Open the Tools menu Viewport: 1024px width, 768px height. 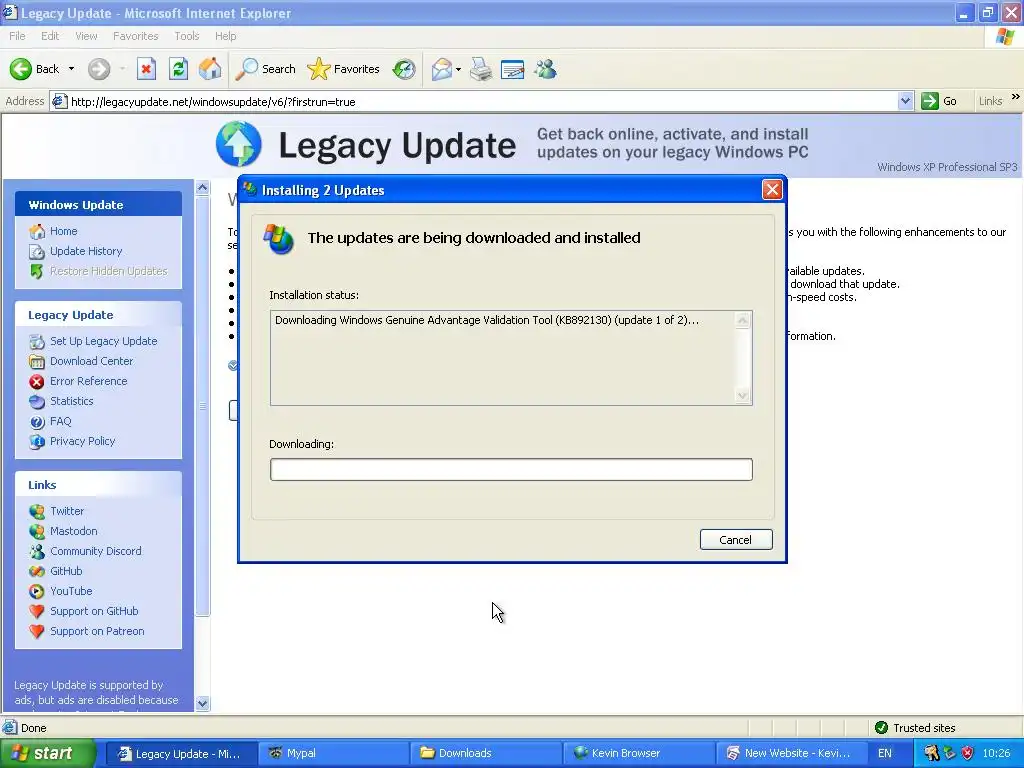point(187,36)
